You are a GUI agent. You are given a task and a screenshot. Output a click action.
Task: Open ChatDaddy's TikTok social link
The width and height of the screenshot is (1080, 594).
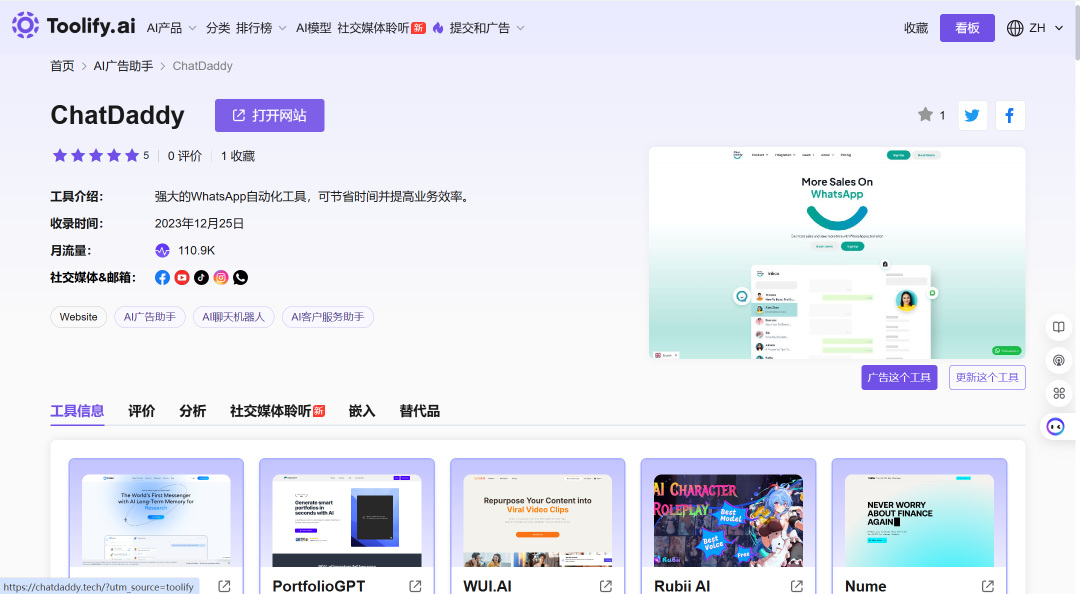tap(201, 278)
